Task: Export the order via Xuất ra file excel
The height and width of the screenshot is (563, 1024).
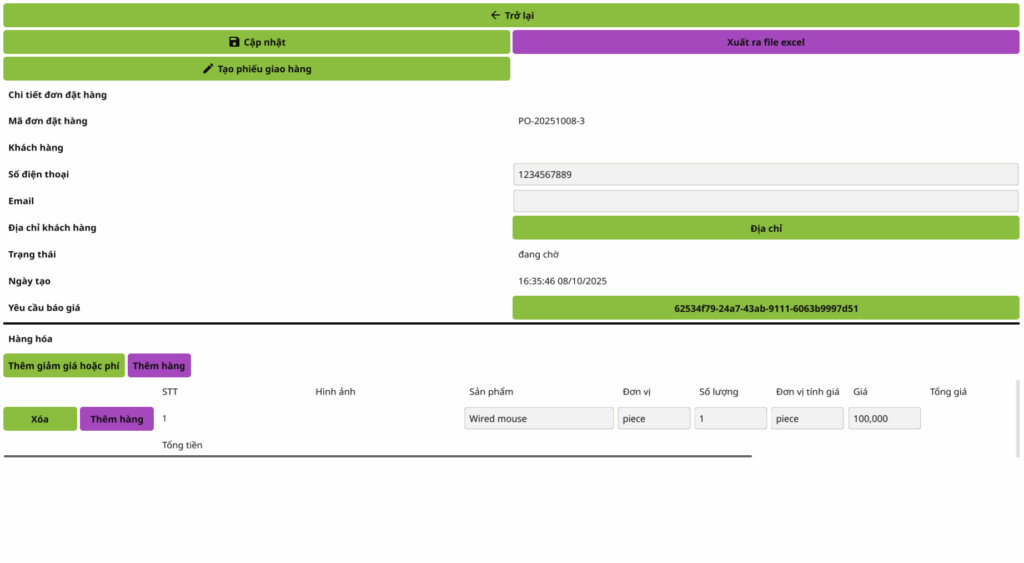Action: 765,42
